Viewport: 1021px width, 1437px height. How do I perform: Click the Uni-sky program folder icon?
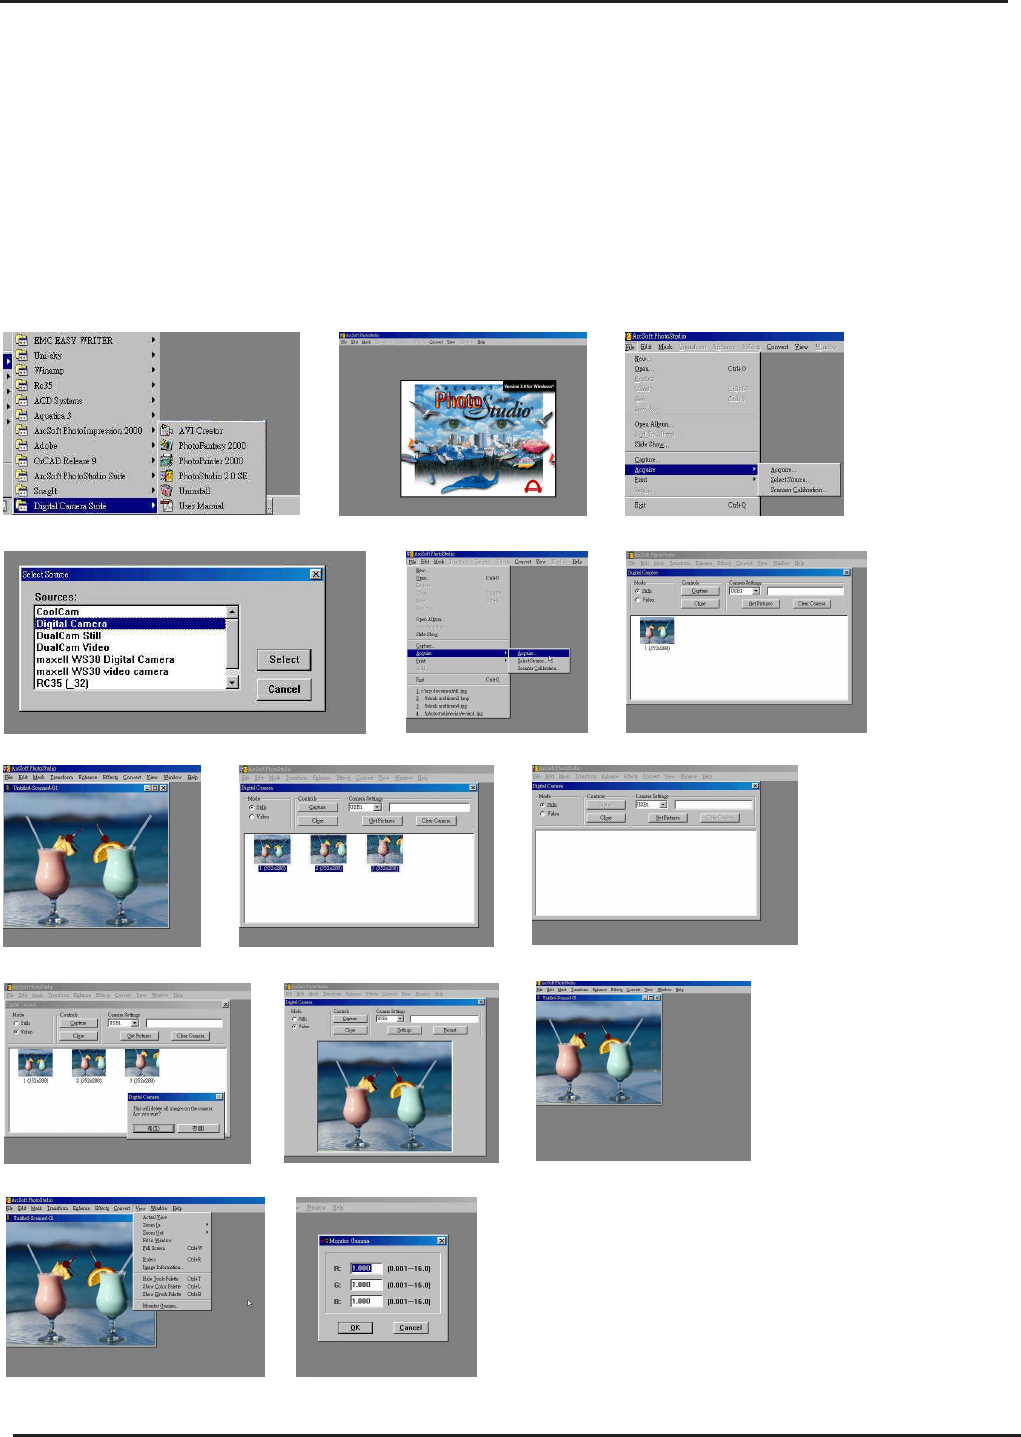coord(22,355)
